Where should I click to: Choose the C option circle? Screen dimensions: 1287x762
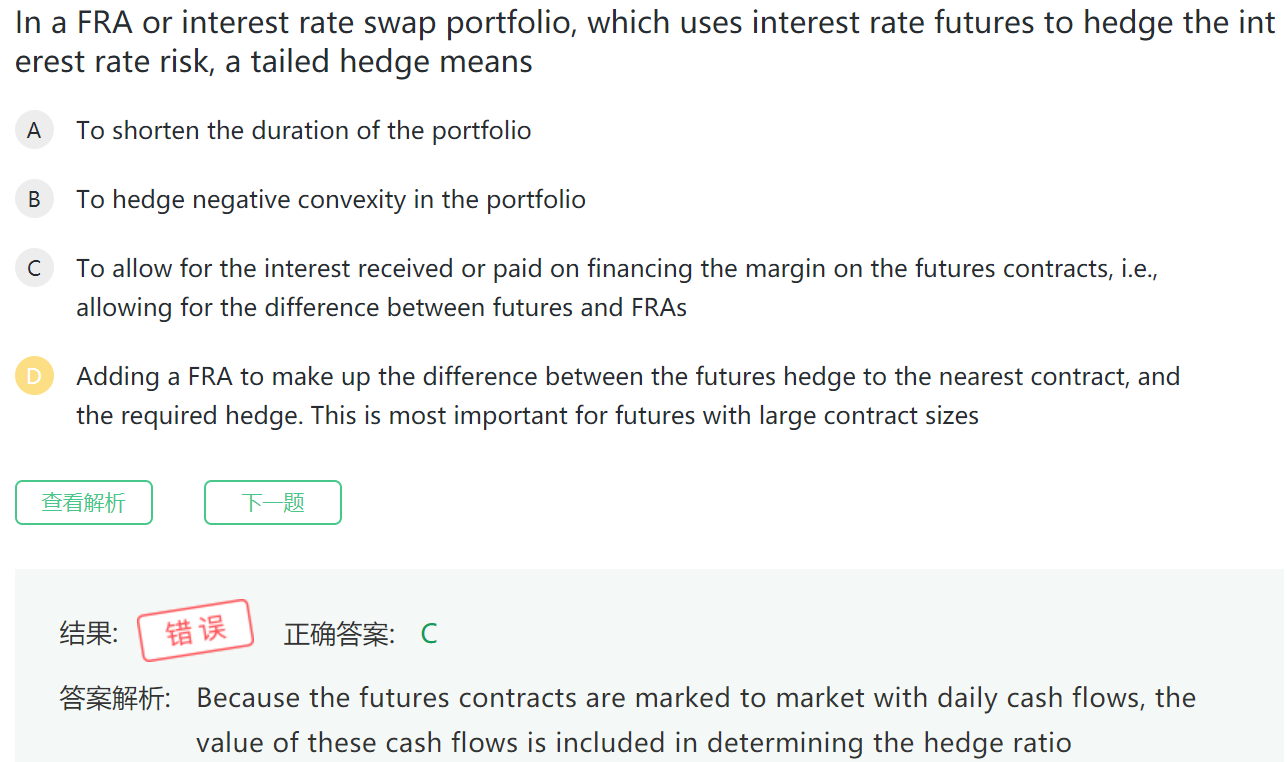pos(34,269)
